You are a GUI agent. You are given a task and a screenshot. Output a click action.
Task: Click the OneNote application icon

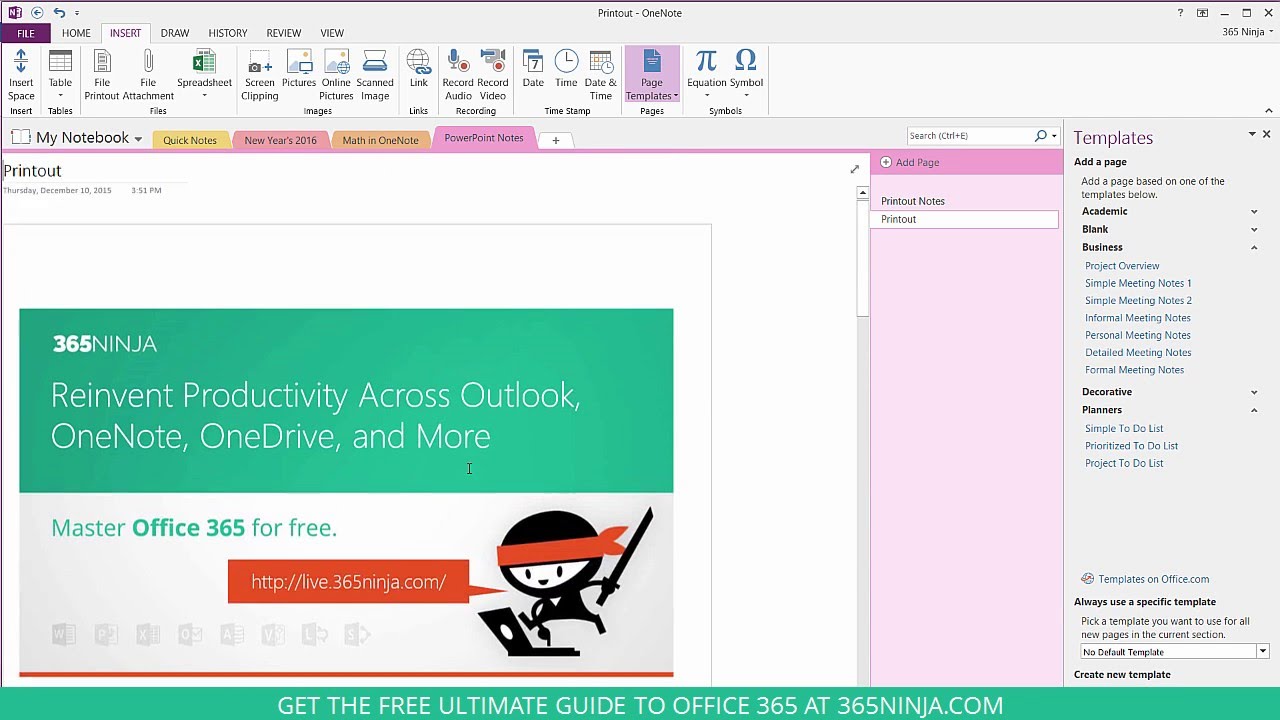[x=14, y=13]
